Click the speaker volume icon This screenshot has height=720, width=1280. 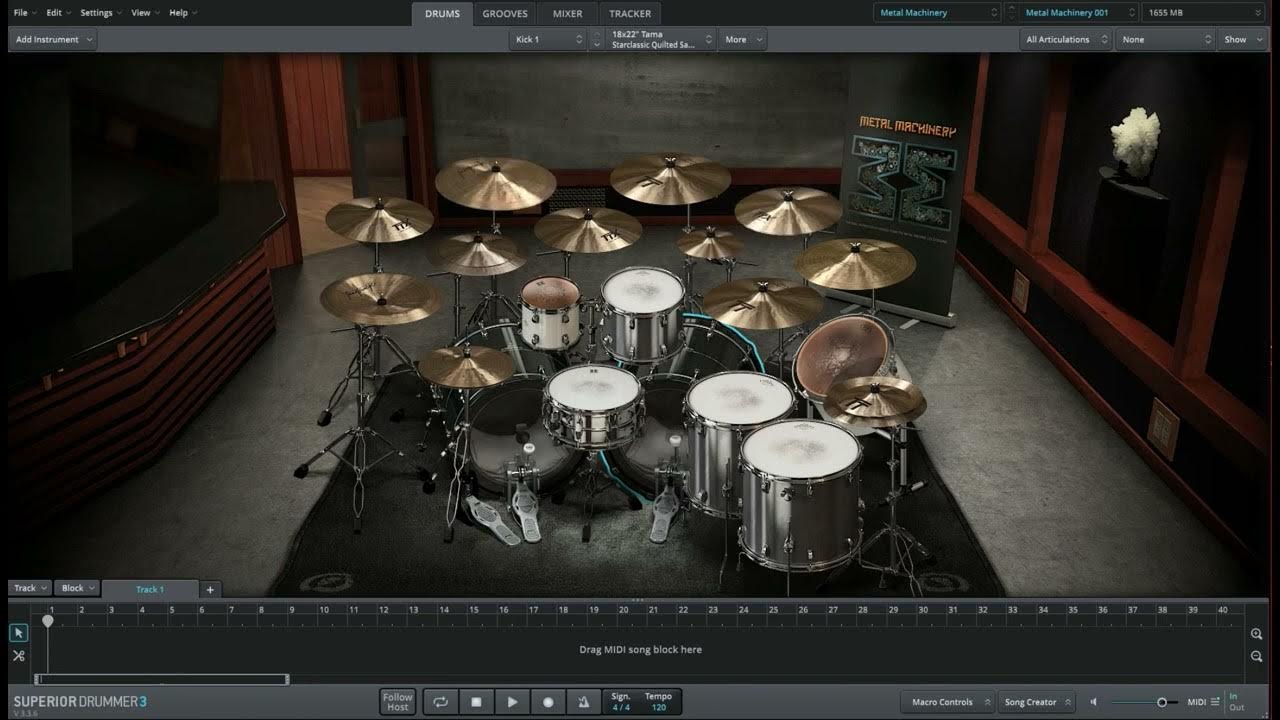click(1094, 702)
